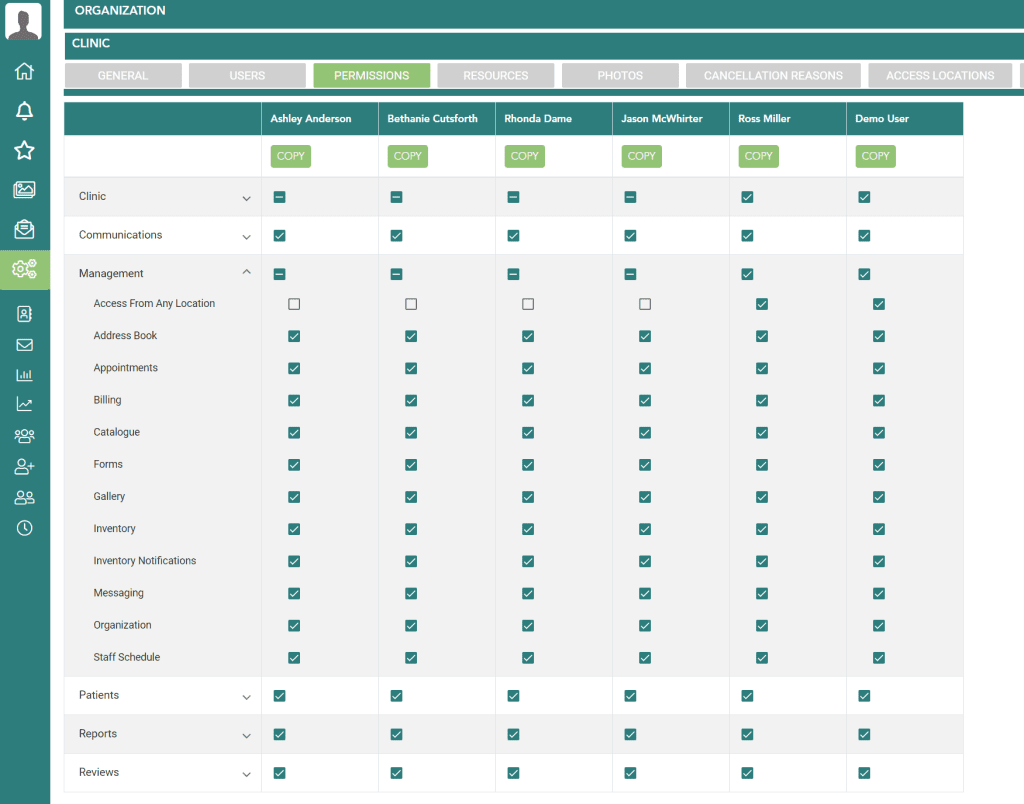Open favorites star icon in sidebar
The width and height of the screenshot is (1024, 804).
pyautogui.click(x=24, y=150)
